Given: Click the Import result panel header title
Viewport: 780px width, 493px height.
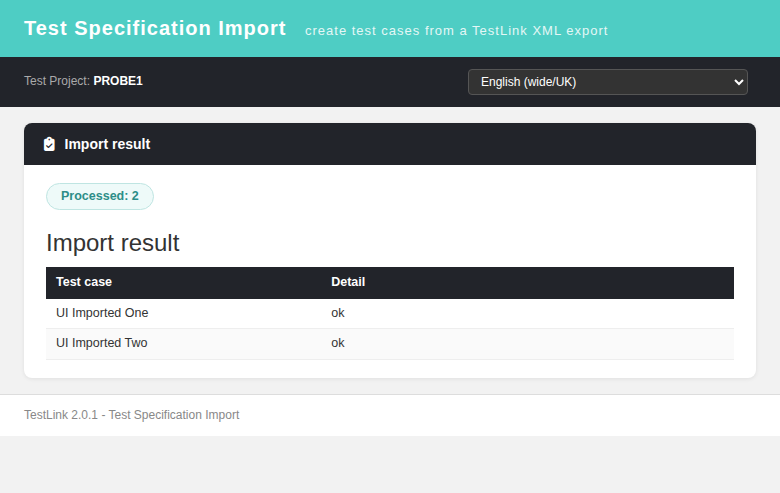Looking at the screenshot, I should [x=107, y=144].
